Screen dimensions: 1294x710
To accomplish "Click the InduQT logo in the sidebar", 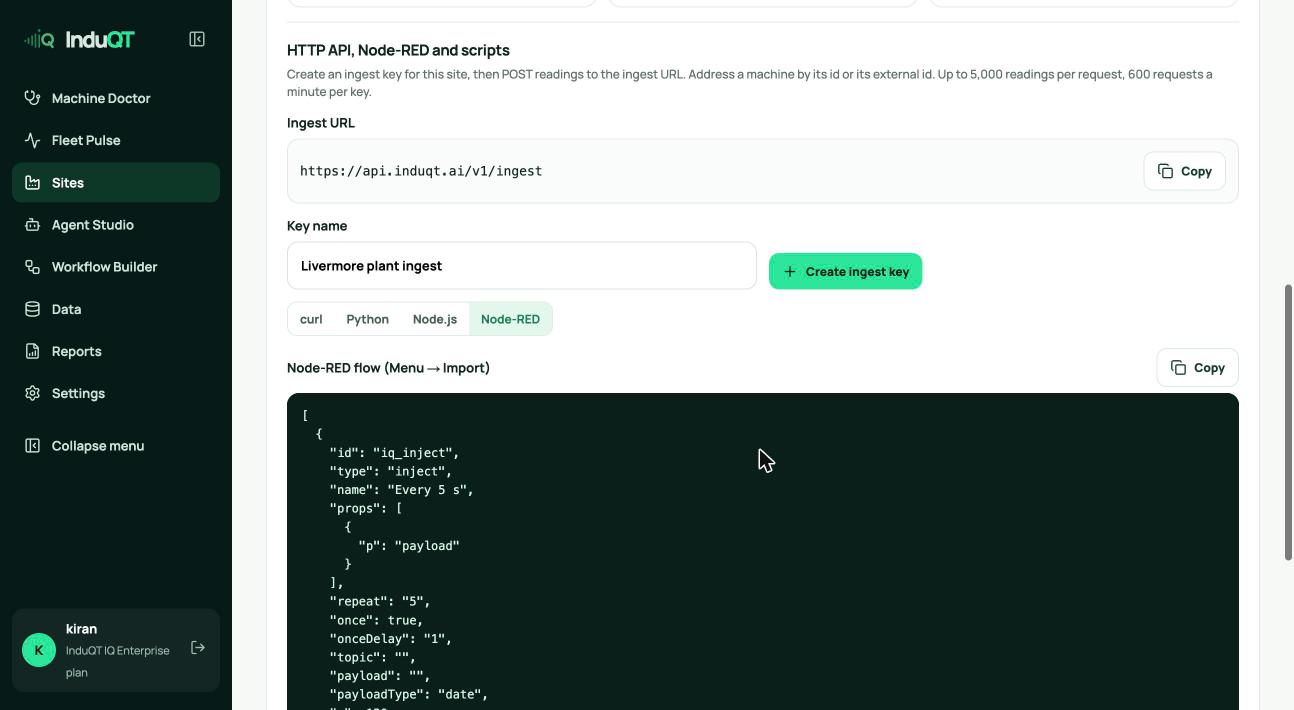I will coord(79,40).
